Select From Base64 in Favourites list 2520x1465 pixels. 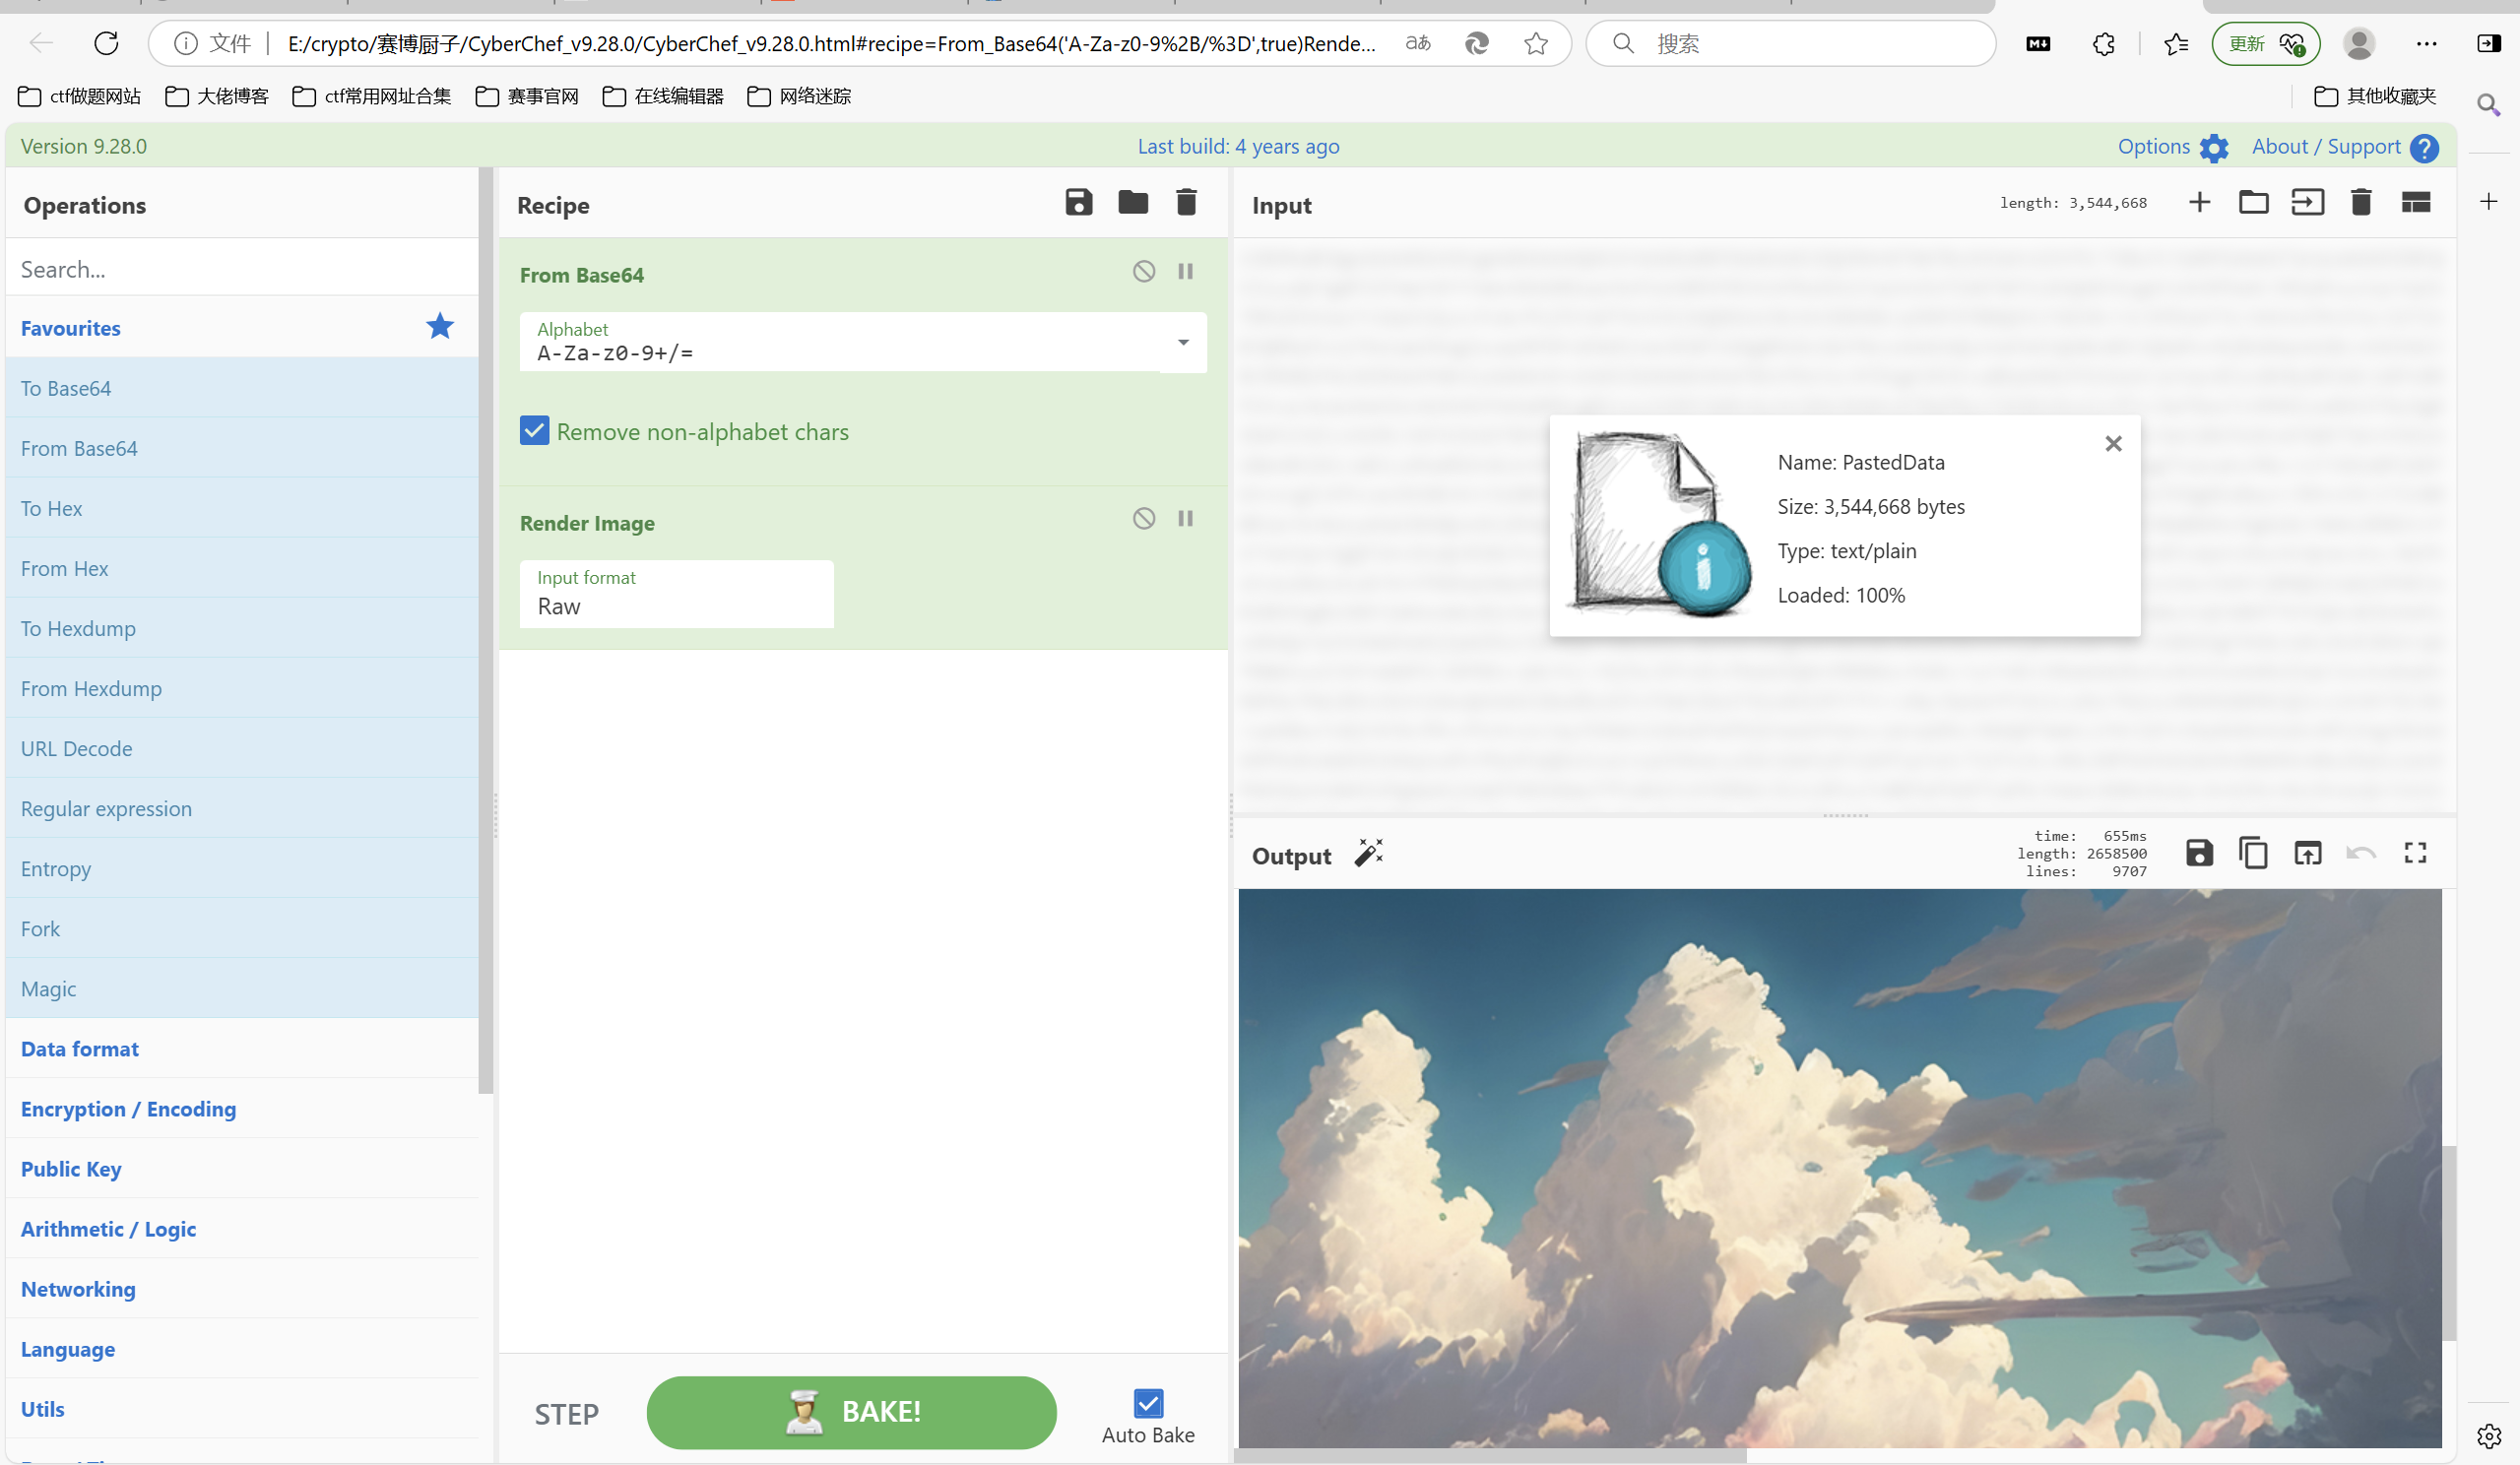(241, 448)
